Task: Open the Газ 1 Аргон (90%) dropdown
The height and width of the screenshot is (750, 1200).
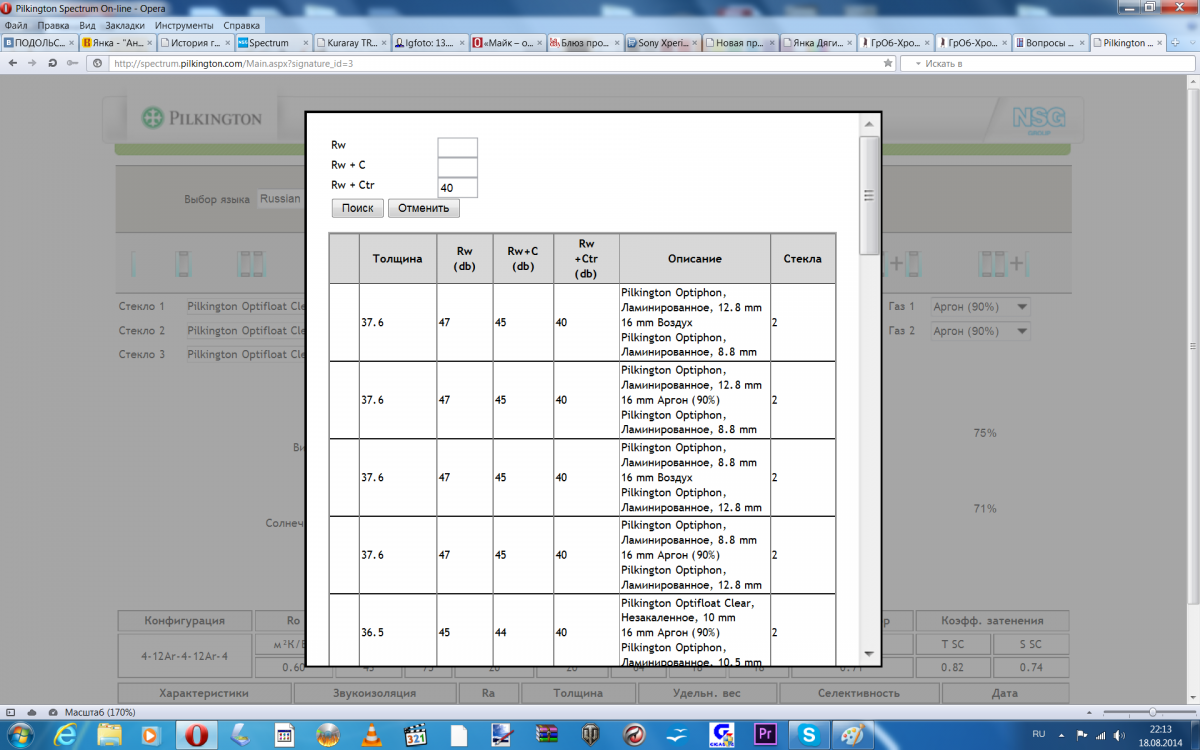Action: coord(980,307)
